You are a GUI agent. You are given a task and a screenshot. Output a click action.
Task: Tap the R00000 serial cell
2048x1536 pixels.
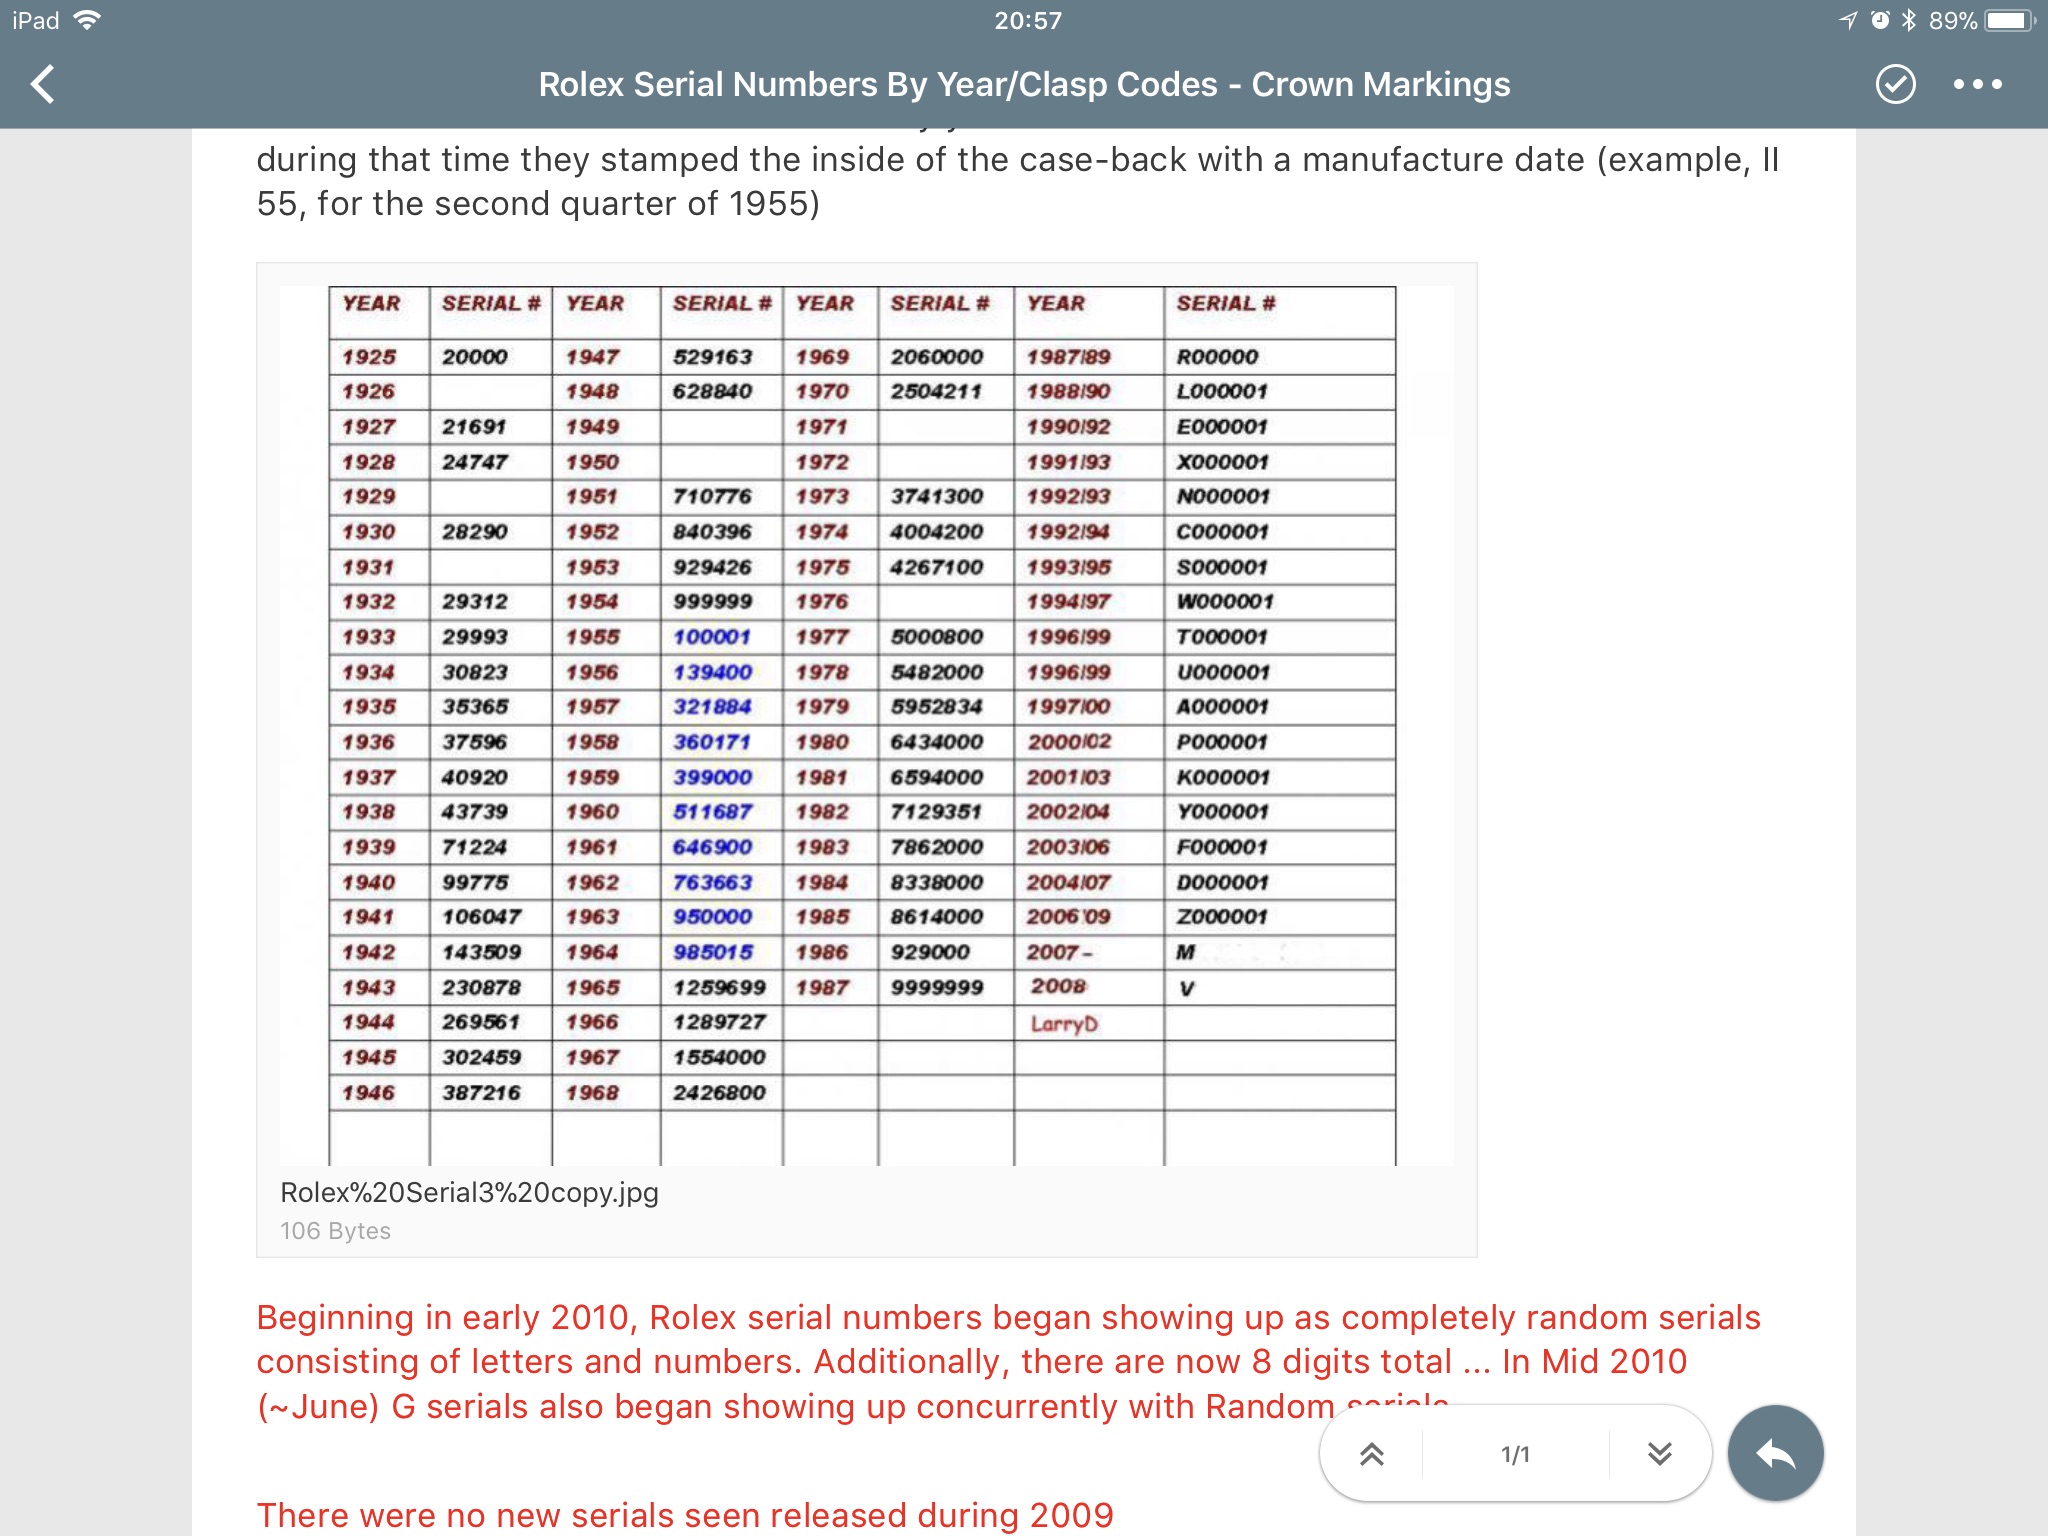click(1216, 357)
